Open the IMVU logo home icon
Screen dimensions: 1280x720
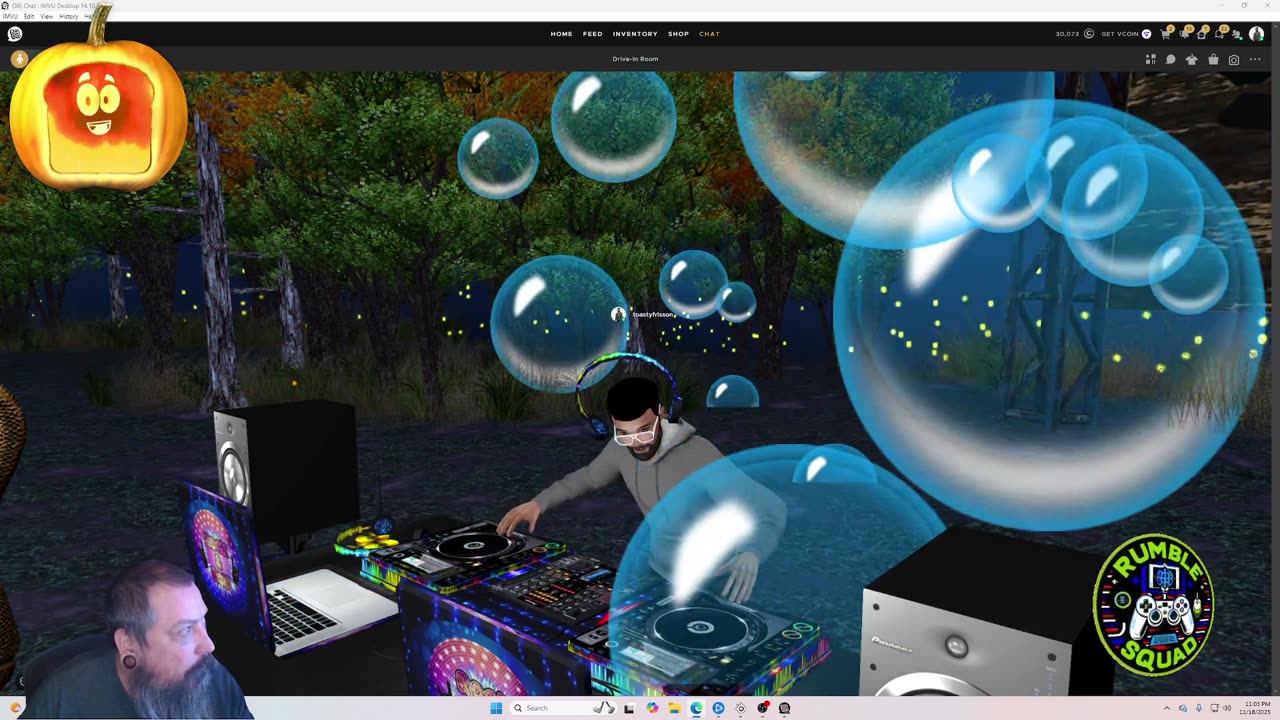click(x=15, y=34)
